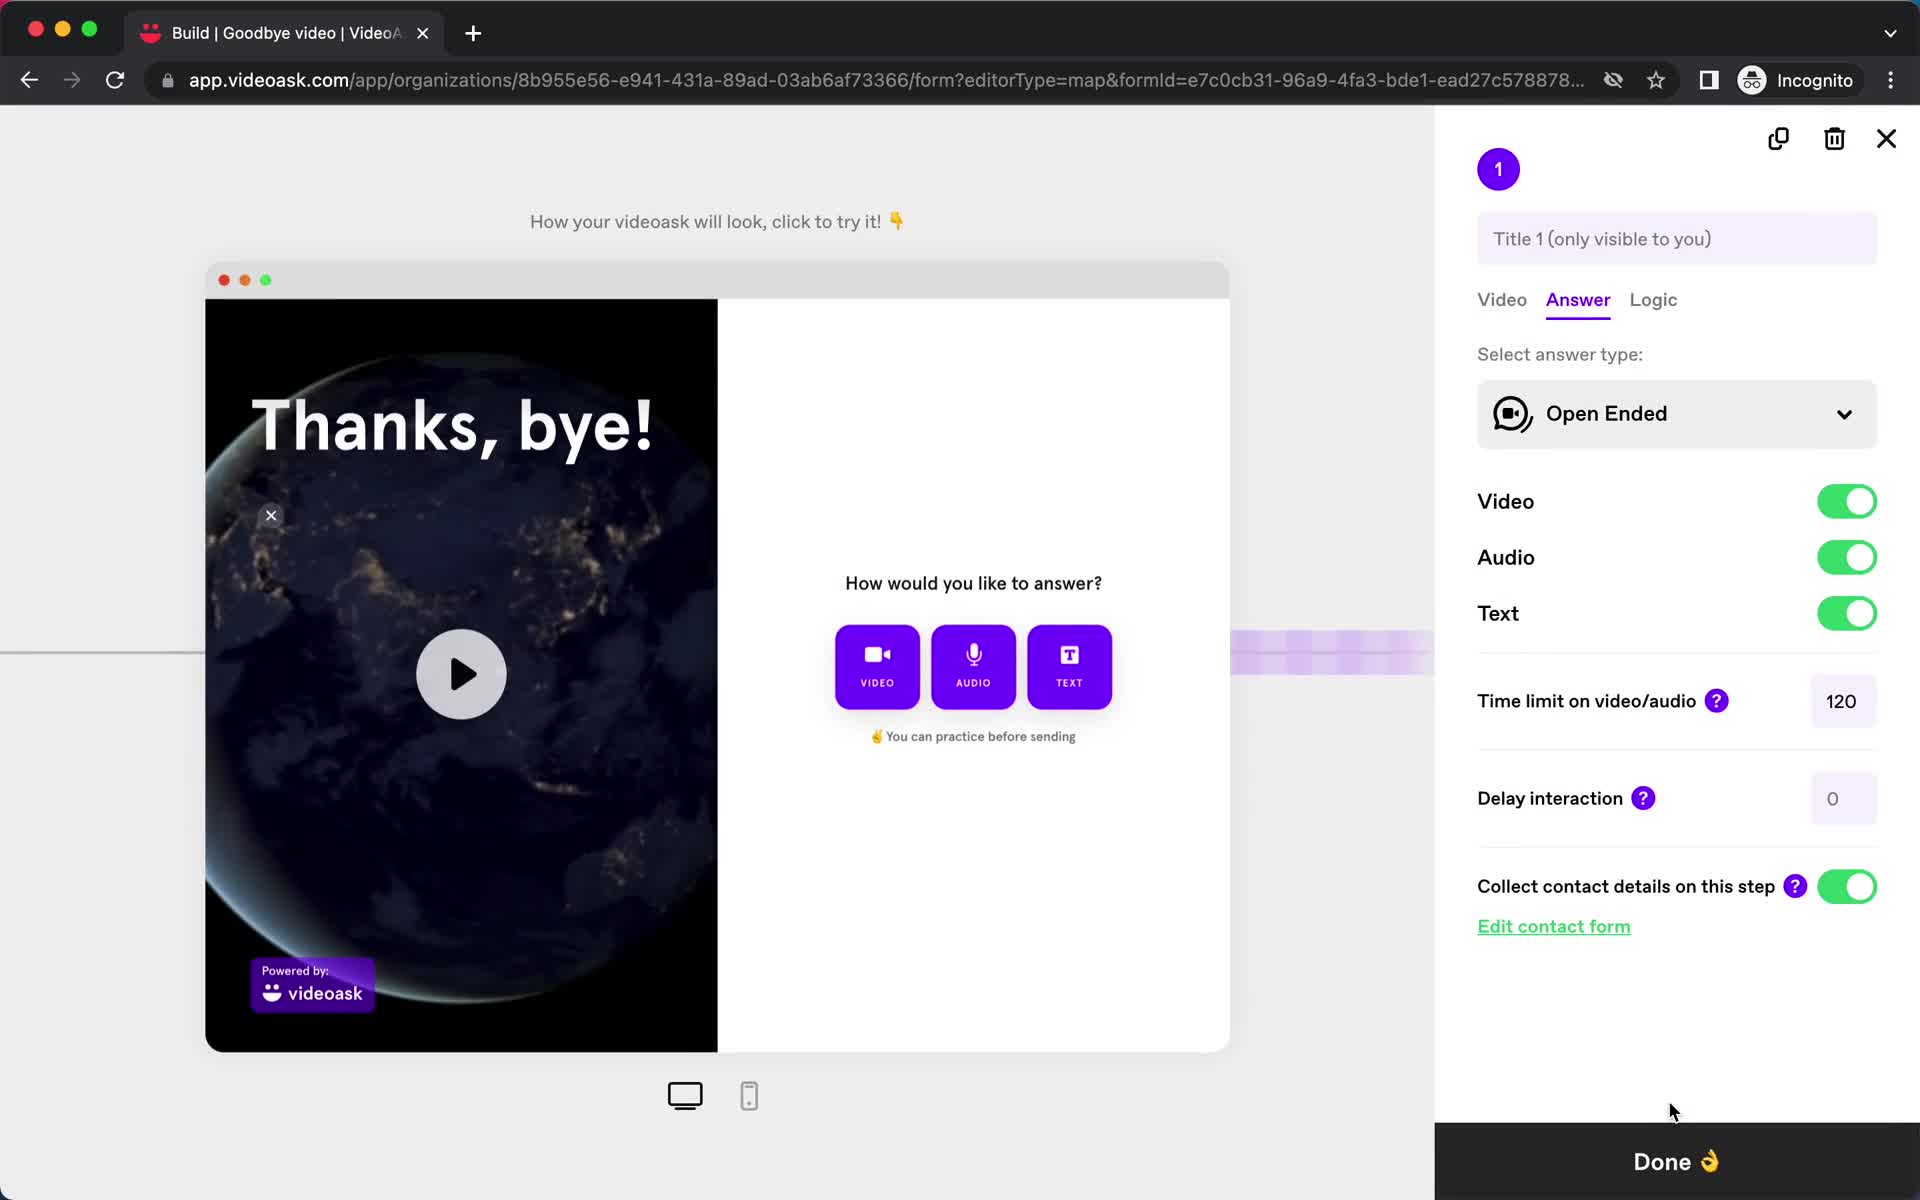Switch to the Logic tab
The width and height of the screenshot is (1920, 1200).
click(x=1653, y=300)
